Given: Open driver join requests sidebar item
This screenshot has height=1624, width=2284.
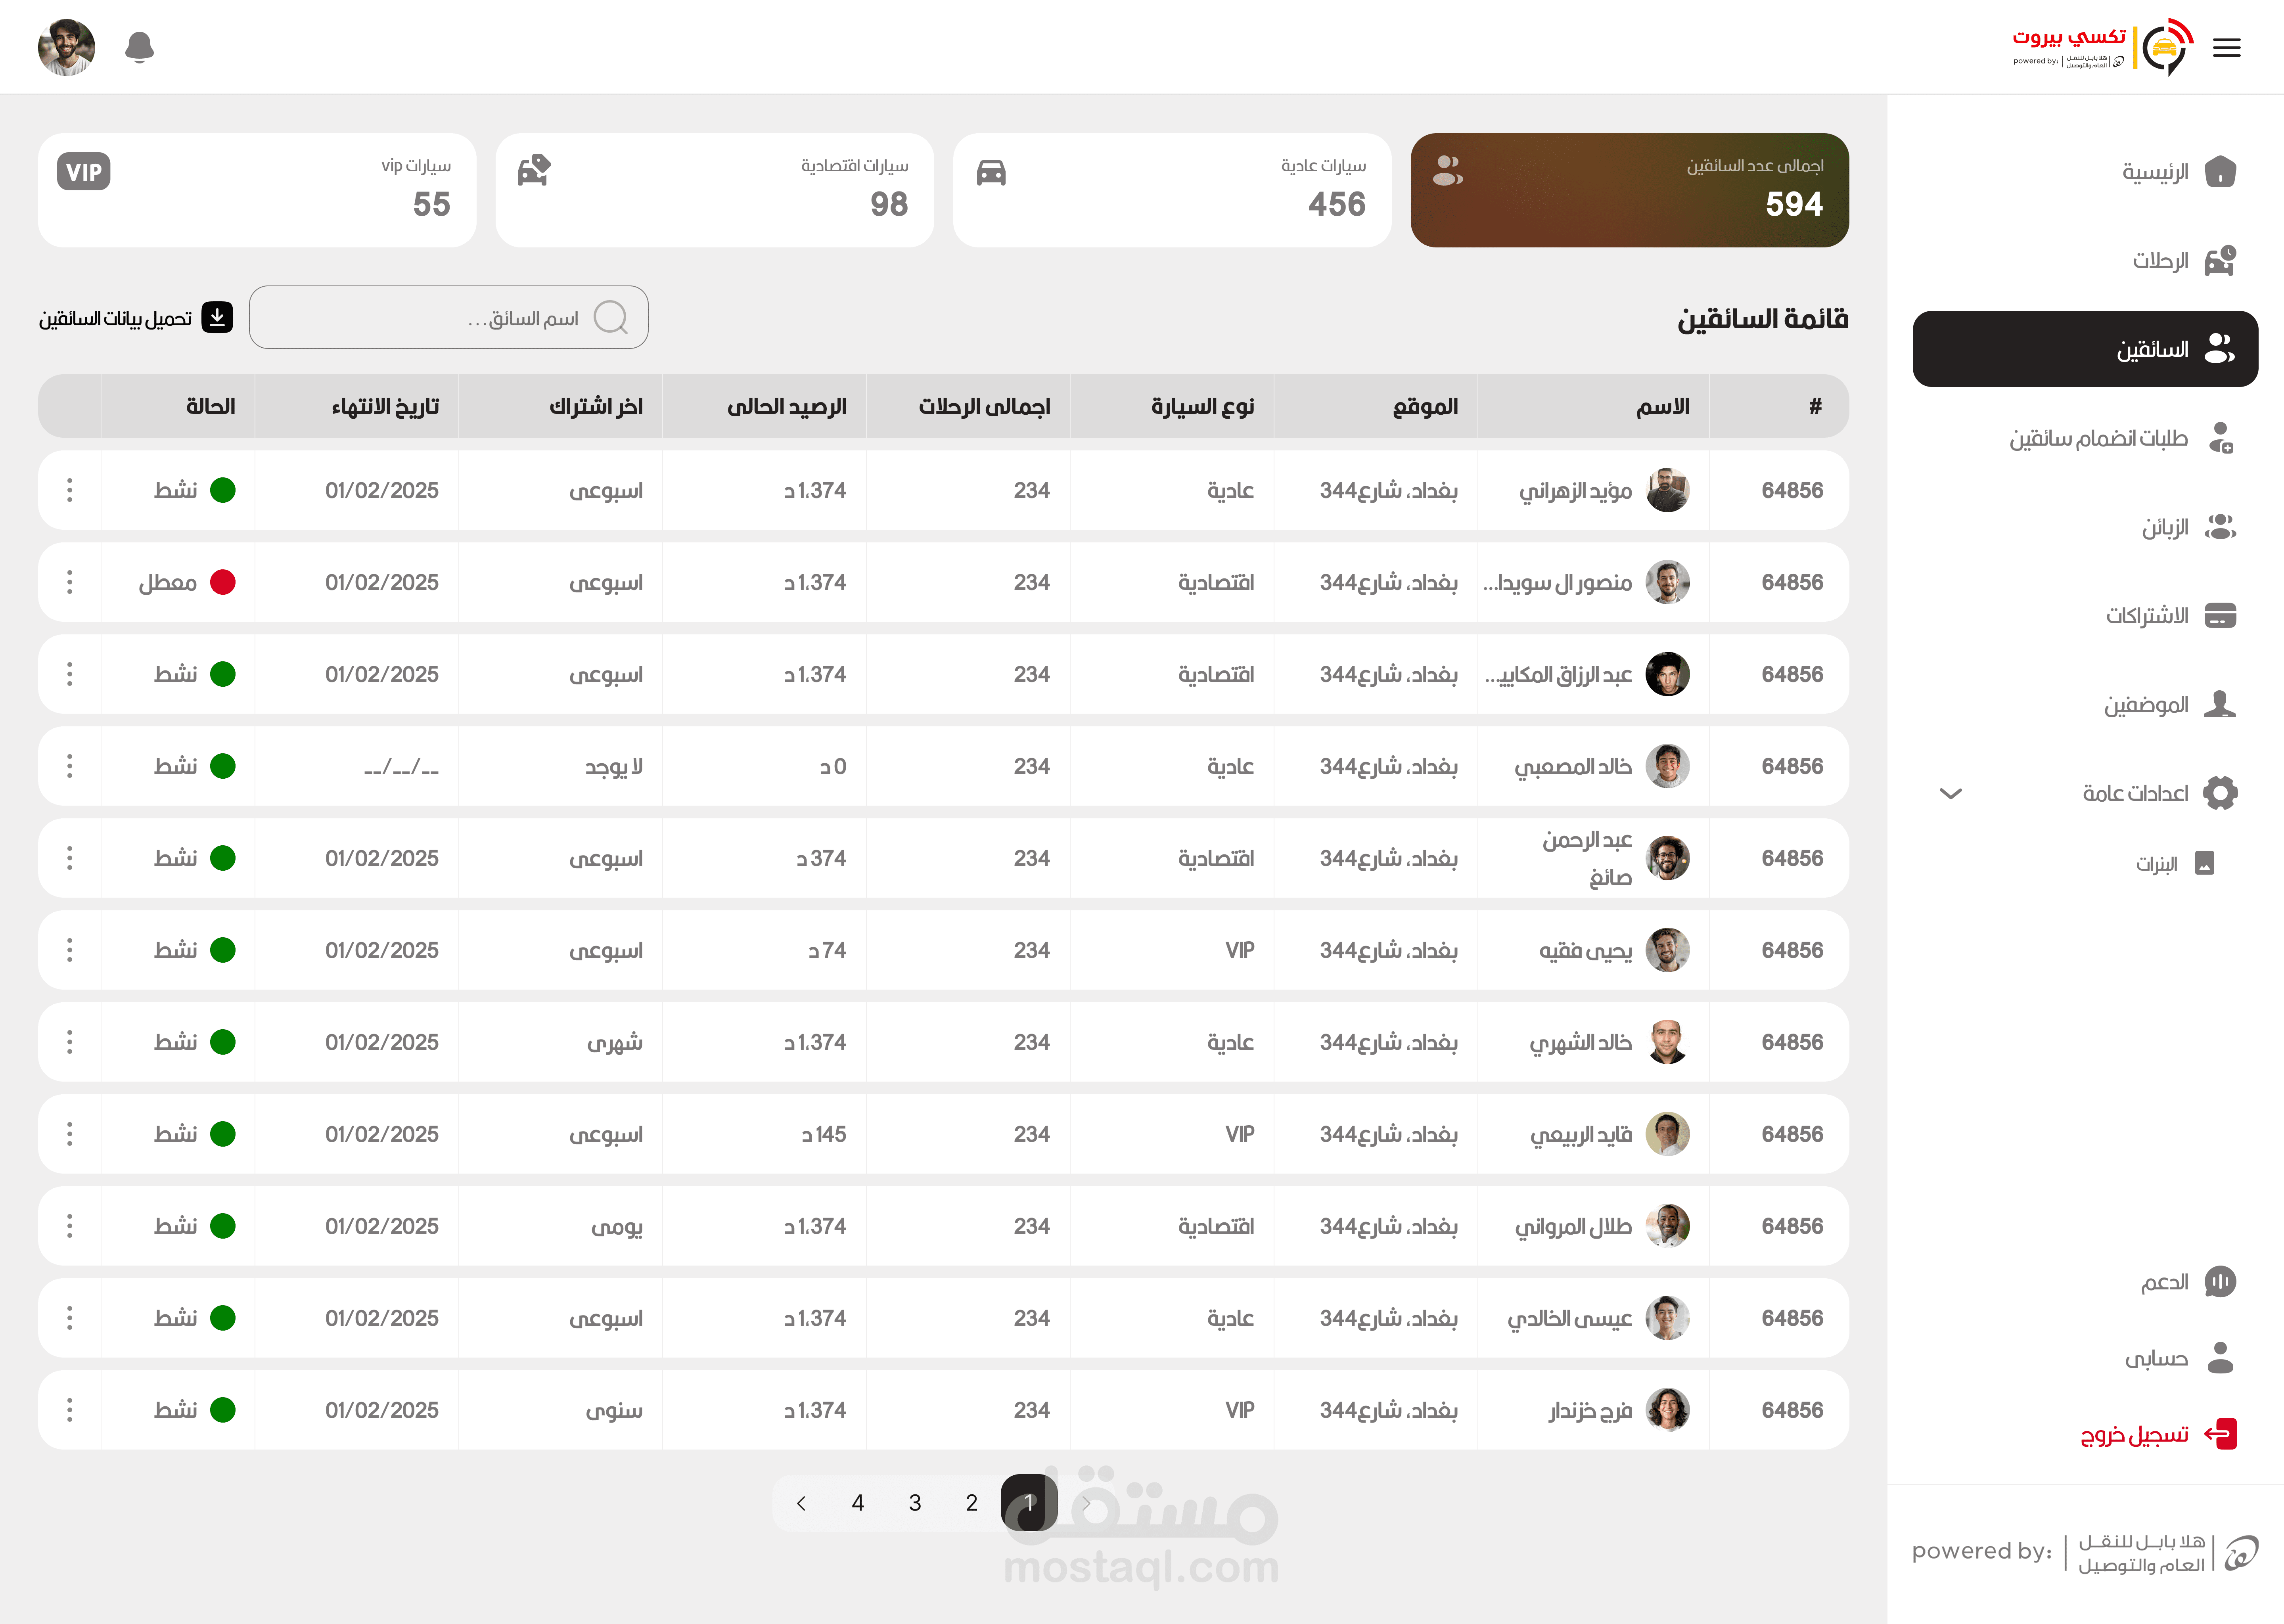Looking at the screenshot, I should pyautogui.click(x=2099, y=438).
